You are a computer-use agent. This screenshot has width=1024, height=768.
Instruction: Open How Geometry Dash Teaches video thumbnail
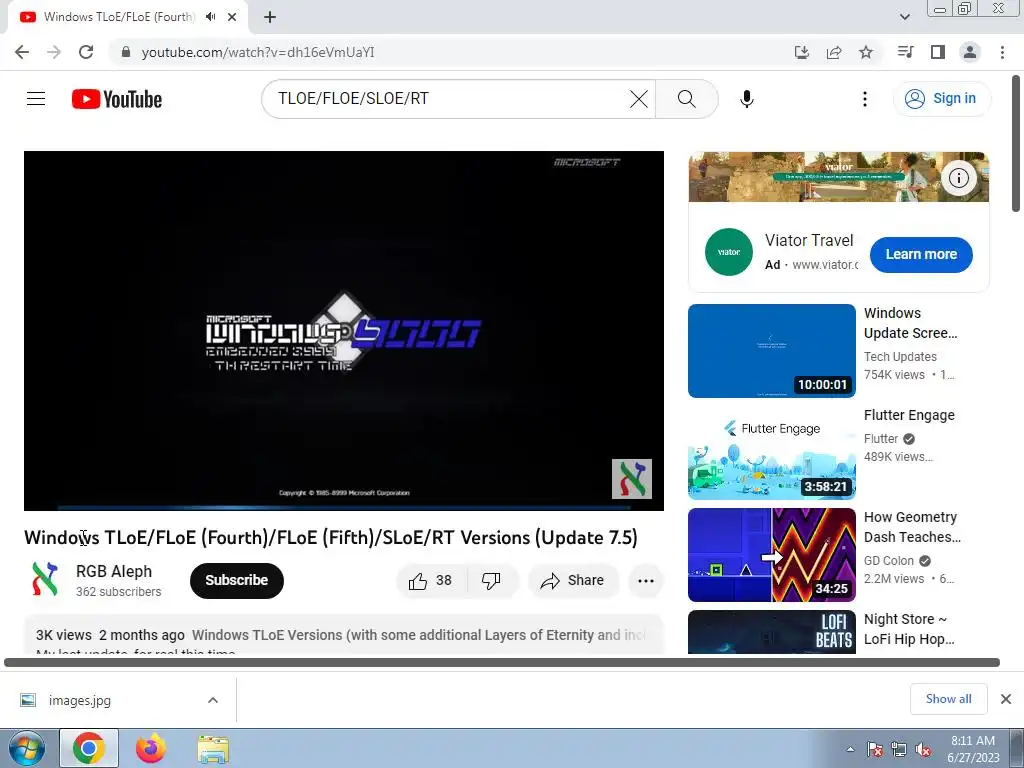(771, 555)
